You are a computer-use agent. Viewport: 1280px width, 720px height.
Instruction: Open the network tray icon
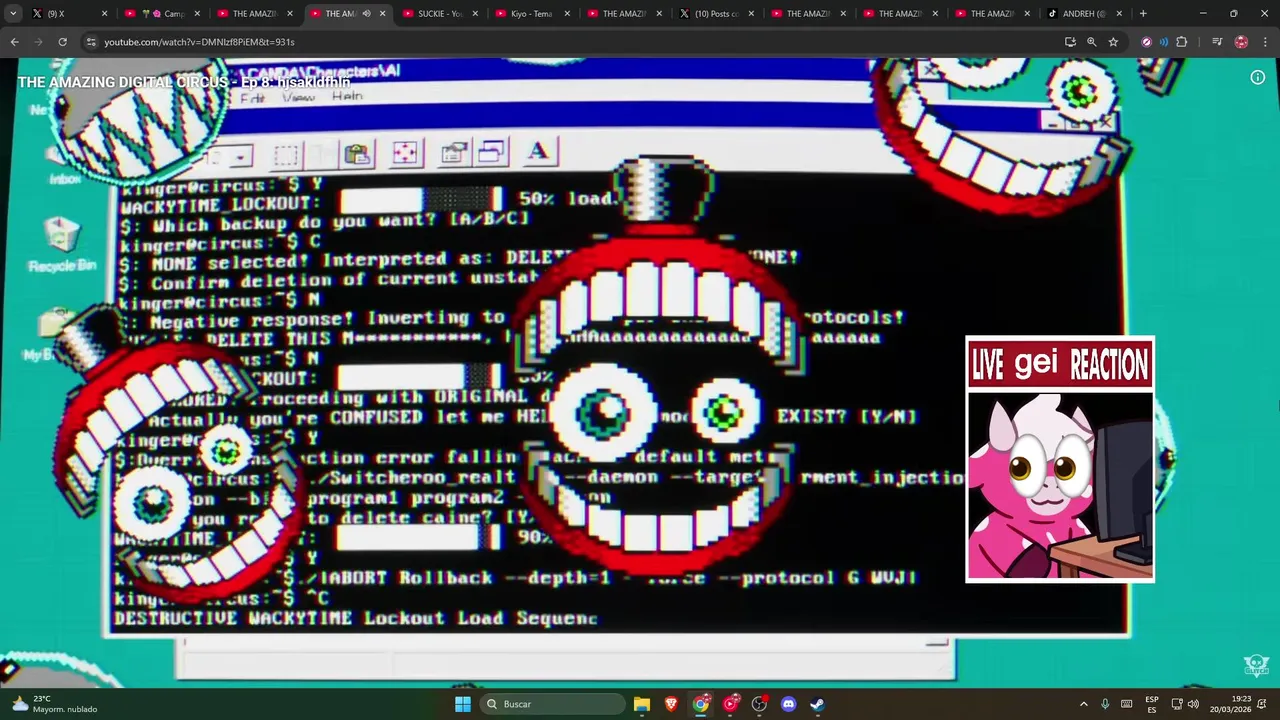(x=1177, y=704)
